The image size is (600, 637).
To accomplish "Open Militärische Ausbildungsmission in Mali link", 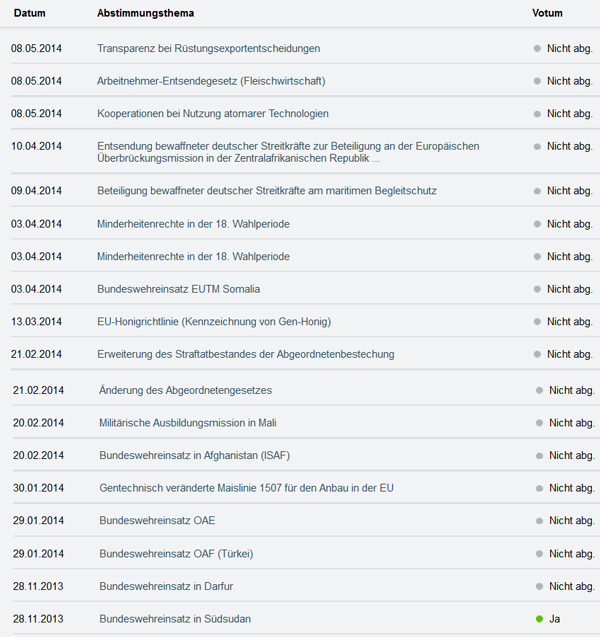I will pos(188,423).
